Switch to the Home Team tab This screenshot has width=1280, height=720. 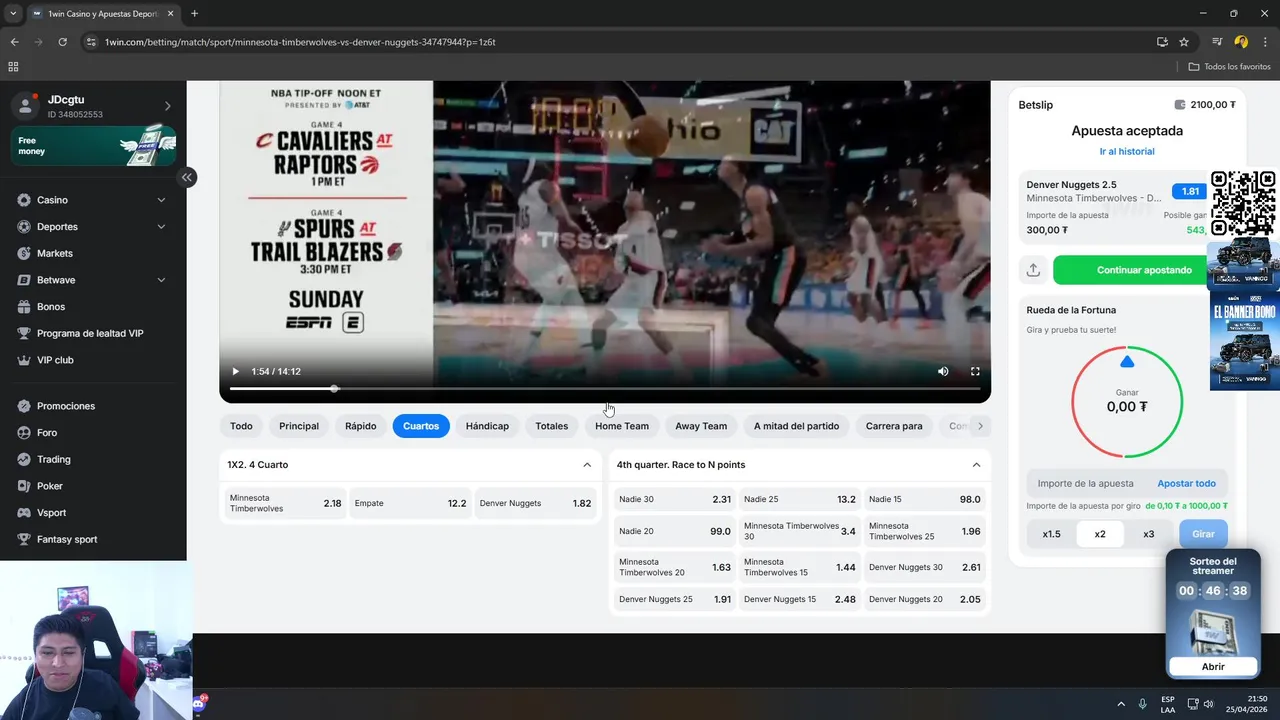point(622,426)
